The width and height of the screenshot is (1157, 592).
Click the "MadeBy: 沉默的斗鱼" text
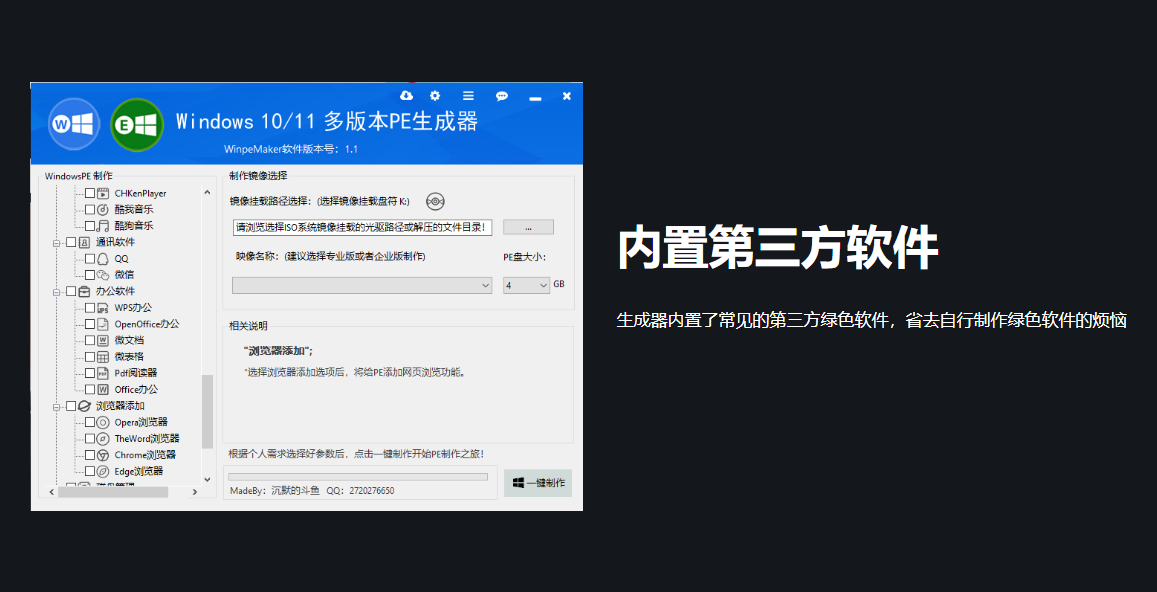click(x=274, y=491)
